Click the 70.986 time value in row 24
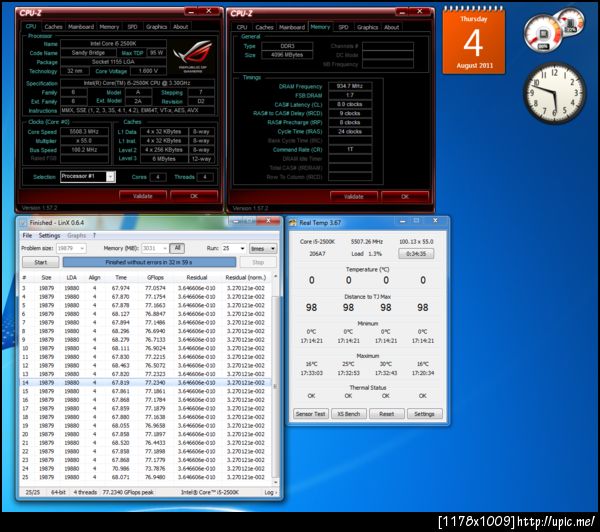This screenshot has height=532, width=600. (121, 469)
